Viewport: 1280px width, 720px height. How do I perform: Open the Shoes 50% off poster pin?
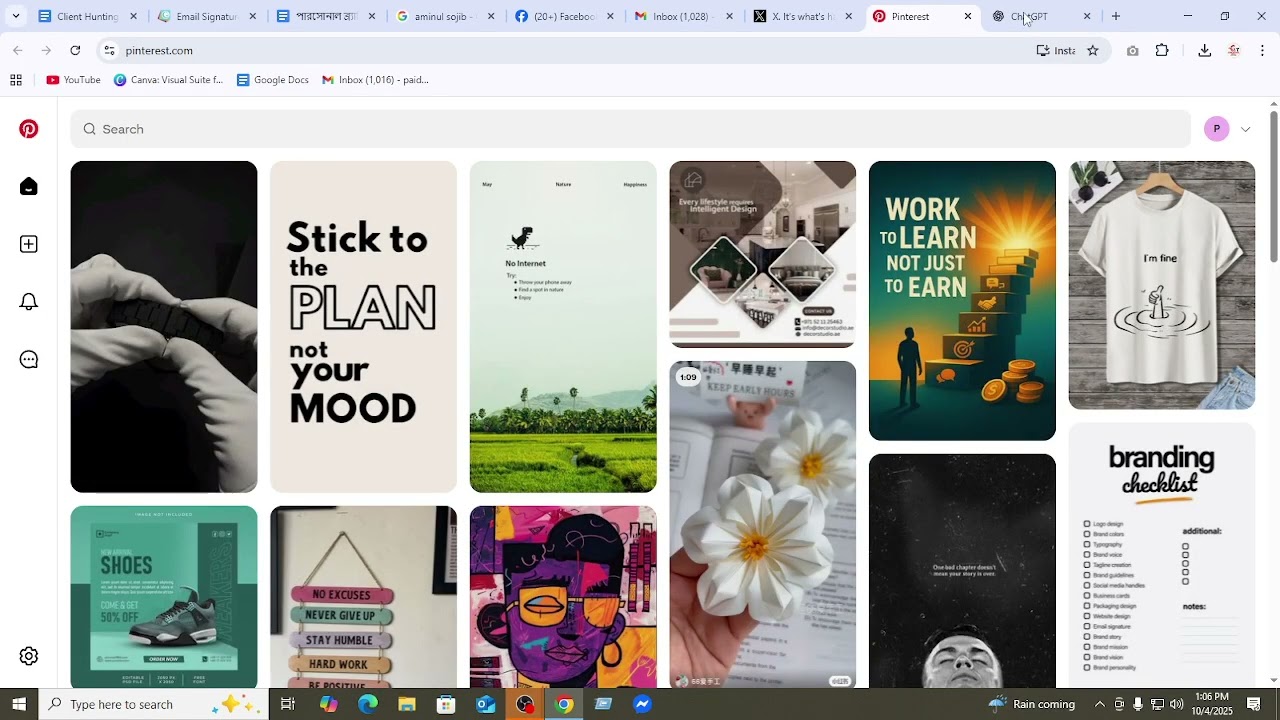pyautogui.click(x=164, y=597)
